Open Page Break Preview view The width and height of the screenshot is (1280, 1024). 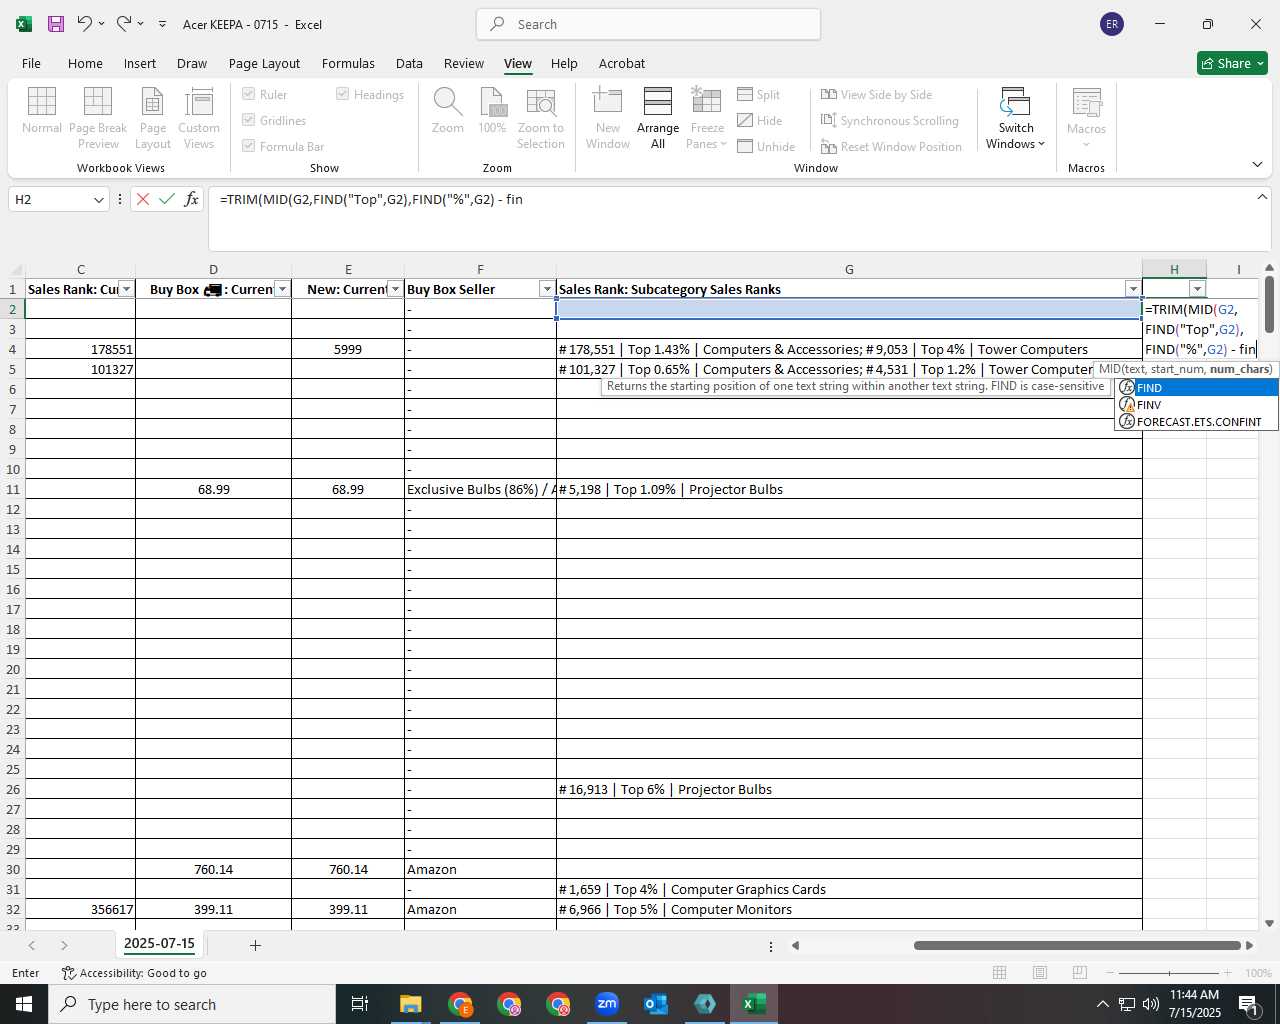tap(98, 118)
